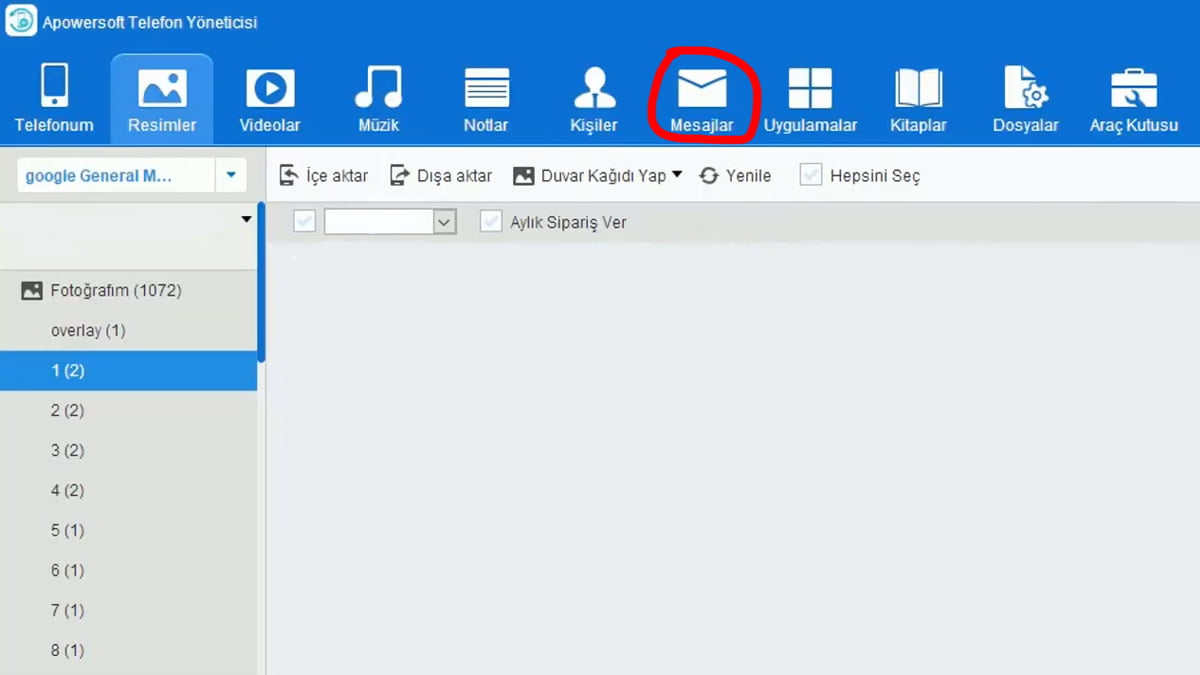Select the overlay (1) album
The height and width of the screenshot is (675, 1200).
tap(88, 331)
